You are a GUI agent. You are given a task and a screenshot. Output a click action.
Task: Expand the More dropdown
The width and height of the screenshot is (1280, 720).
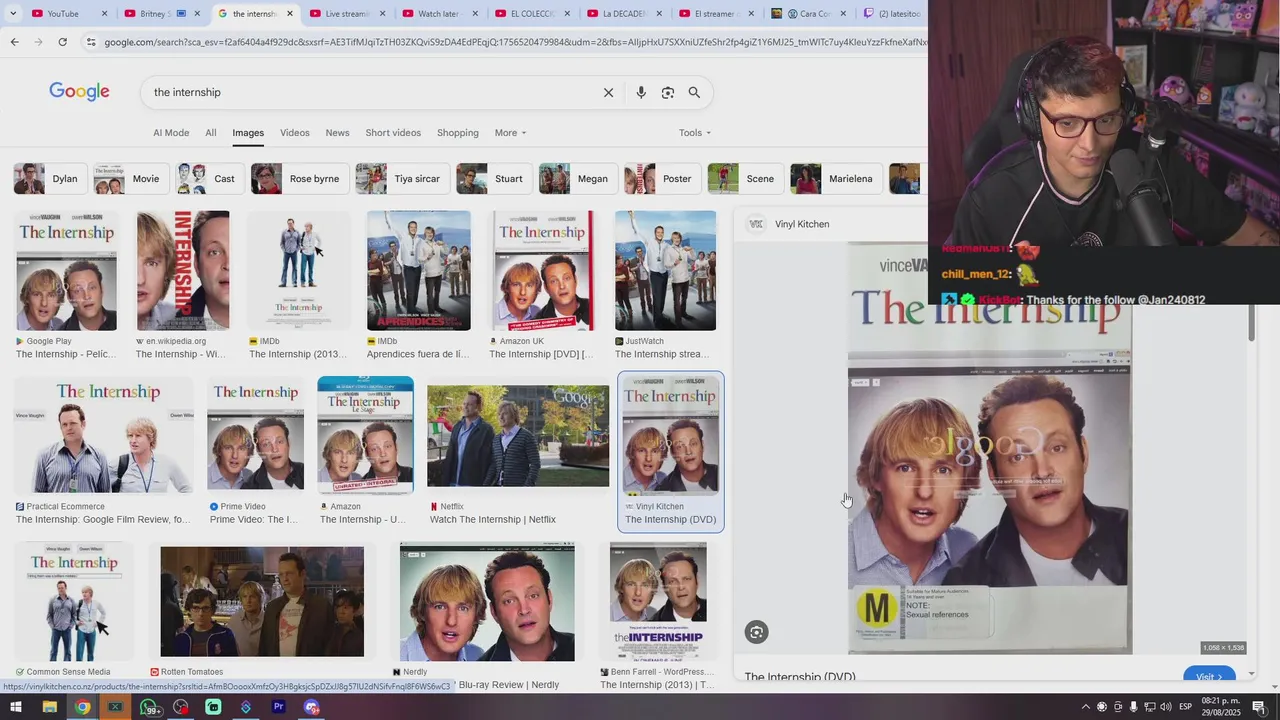pyautogui.click(x=510, y=133)
